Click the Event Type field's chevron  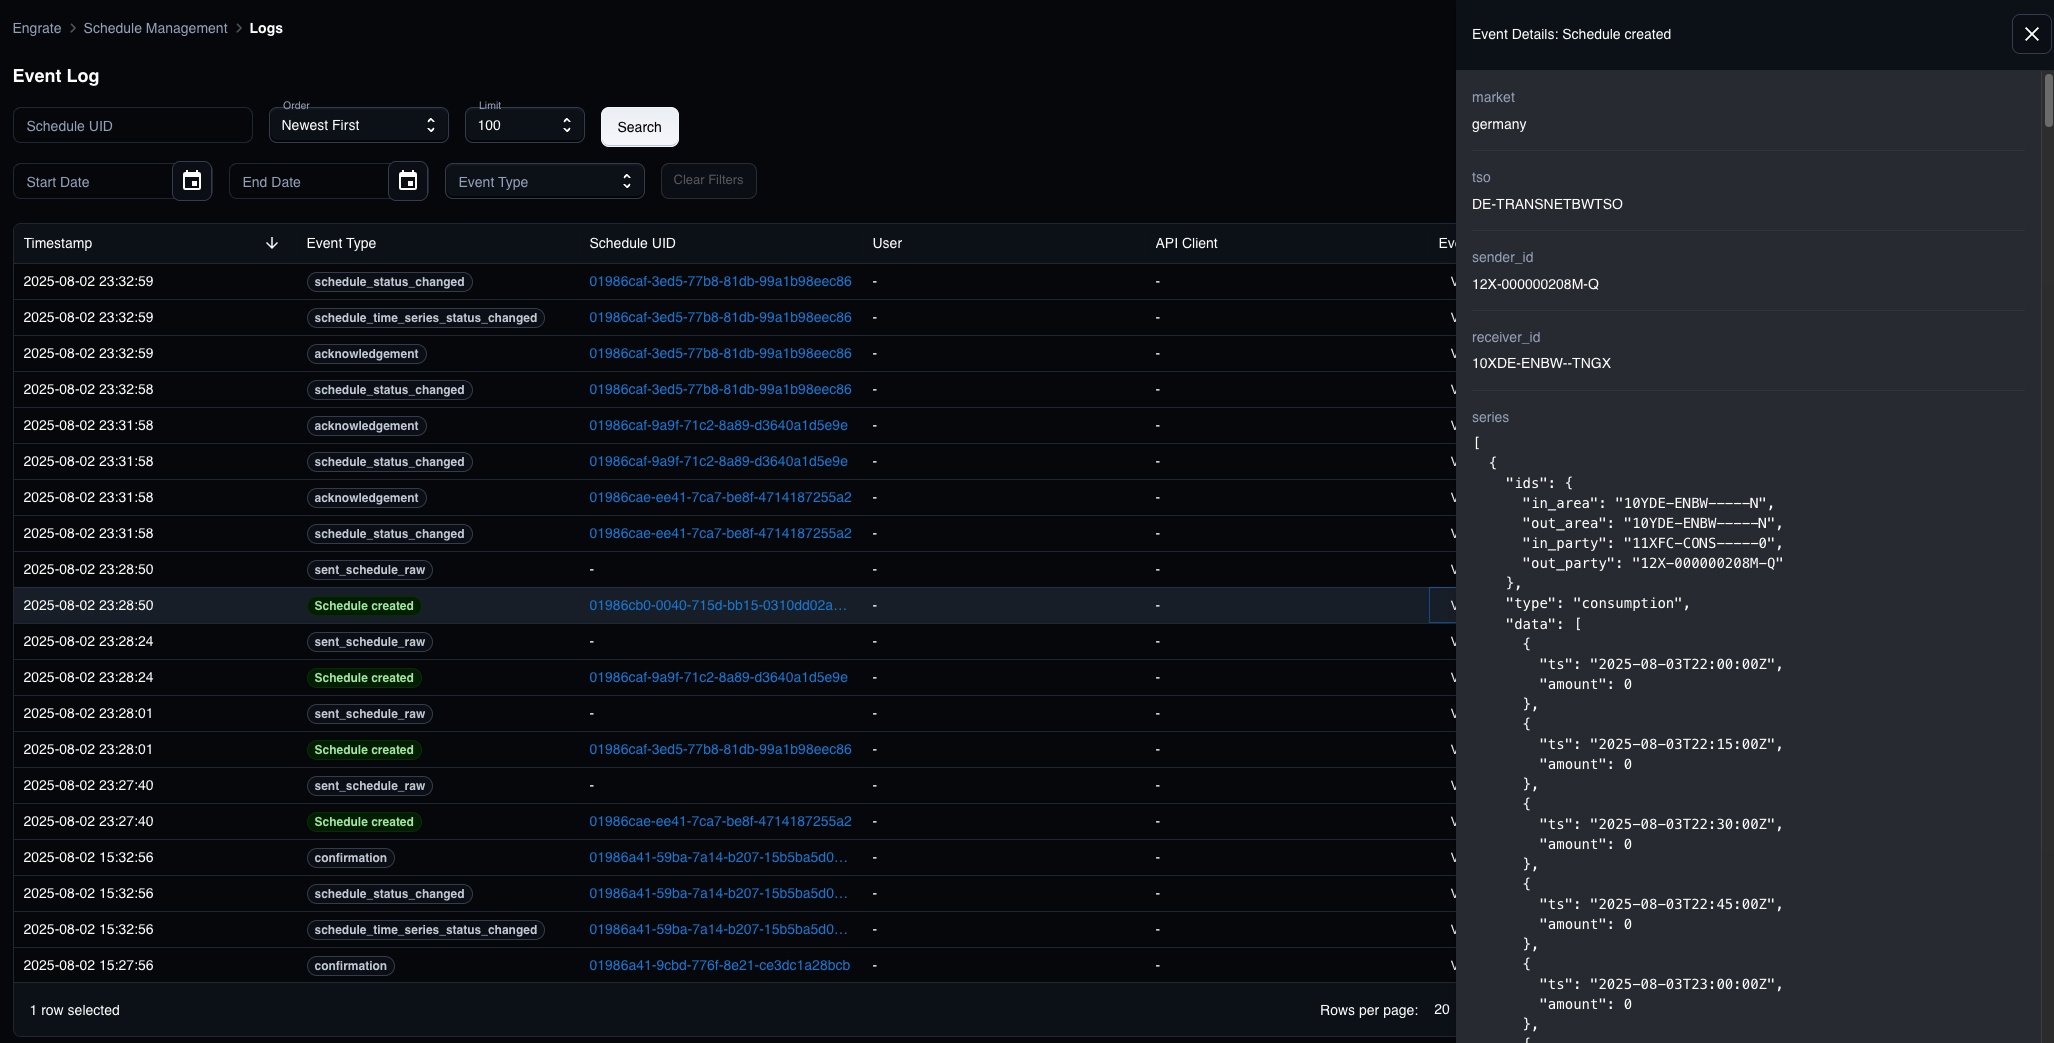(x=626, y=181)
